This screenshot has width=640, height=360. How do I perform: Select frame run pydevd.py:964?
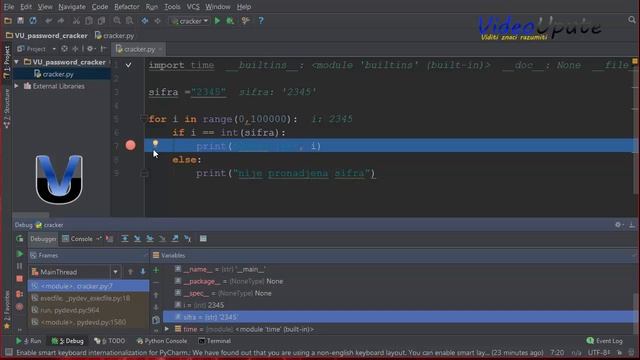[x=89, y=310]
